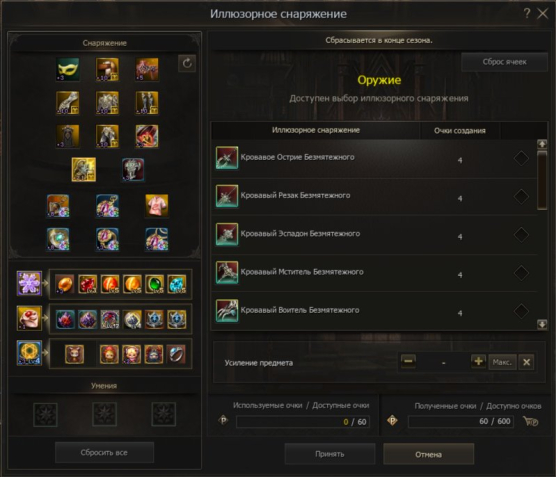Click the Сброс ячеек button
The height and width of the screenshot is (477, 556).
(x=504, y=62)
